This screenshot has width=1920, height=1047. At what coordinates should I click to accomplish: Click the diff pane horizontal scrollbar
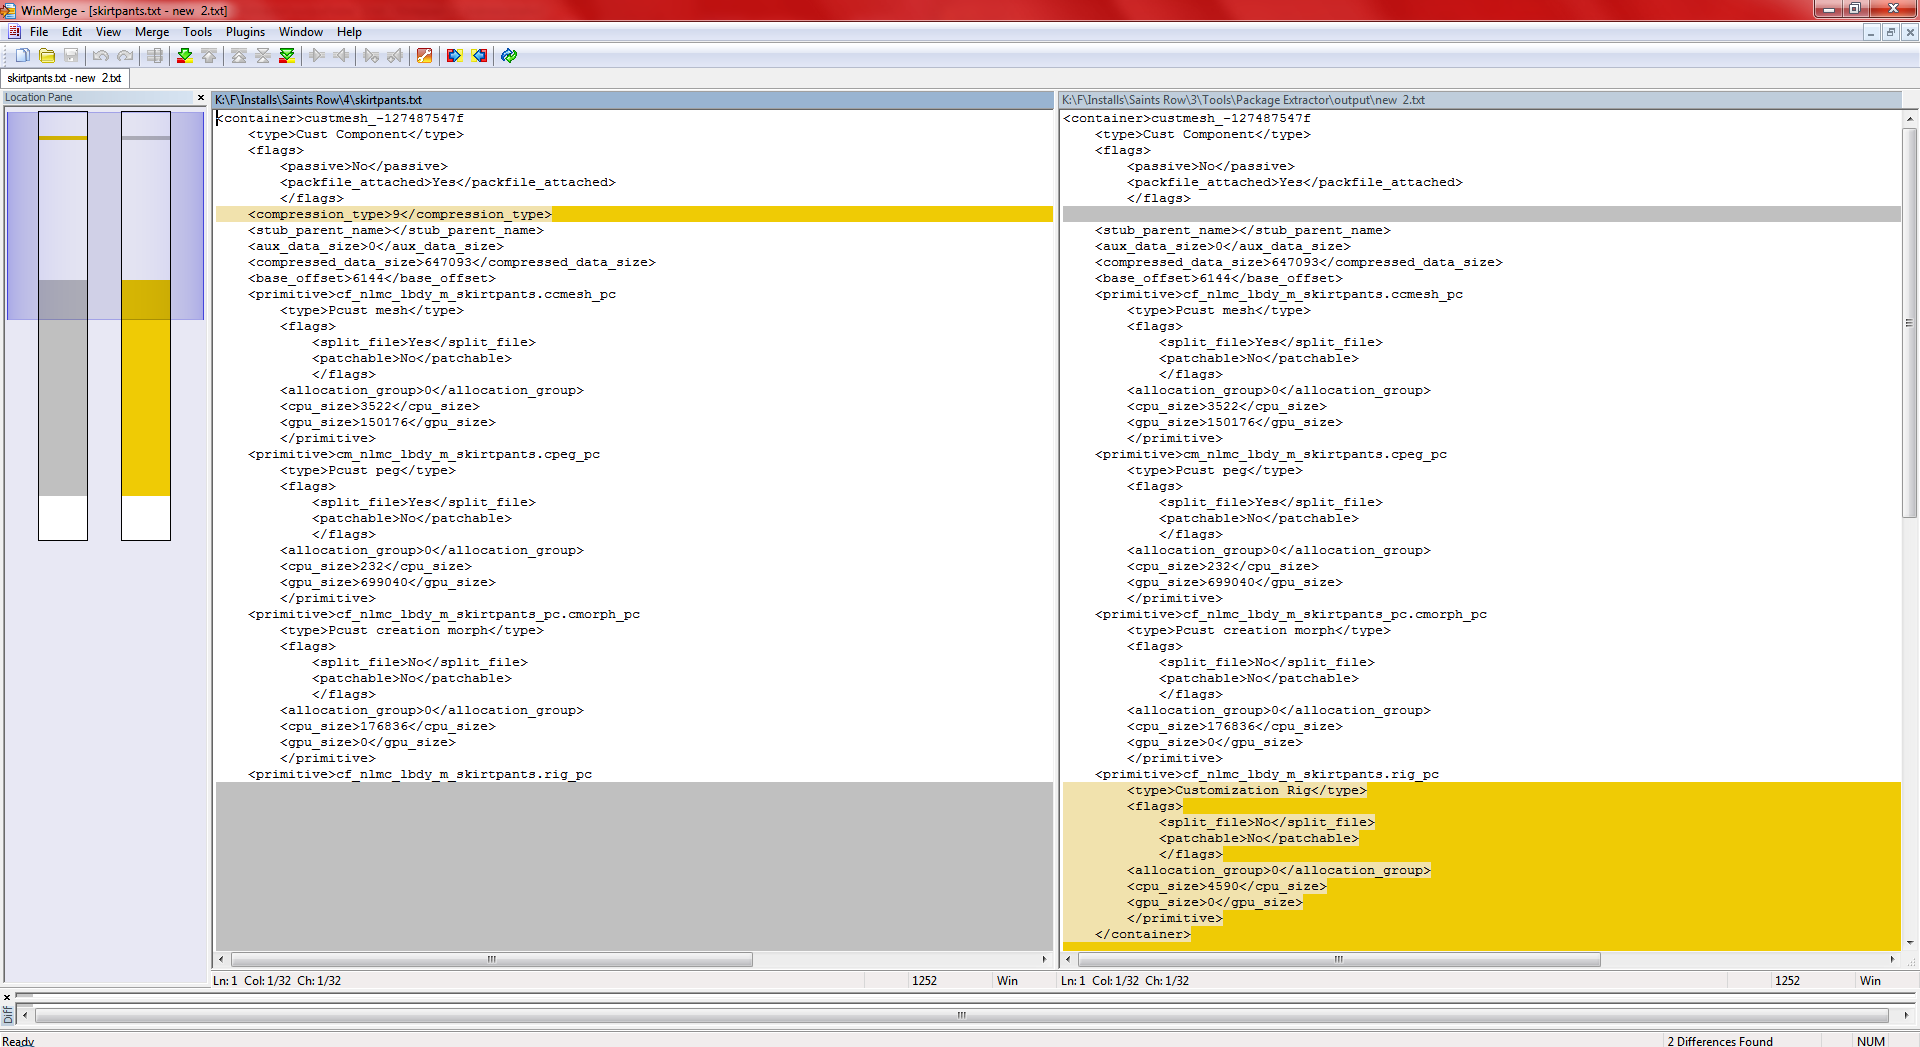click(x=961, y=1015)
